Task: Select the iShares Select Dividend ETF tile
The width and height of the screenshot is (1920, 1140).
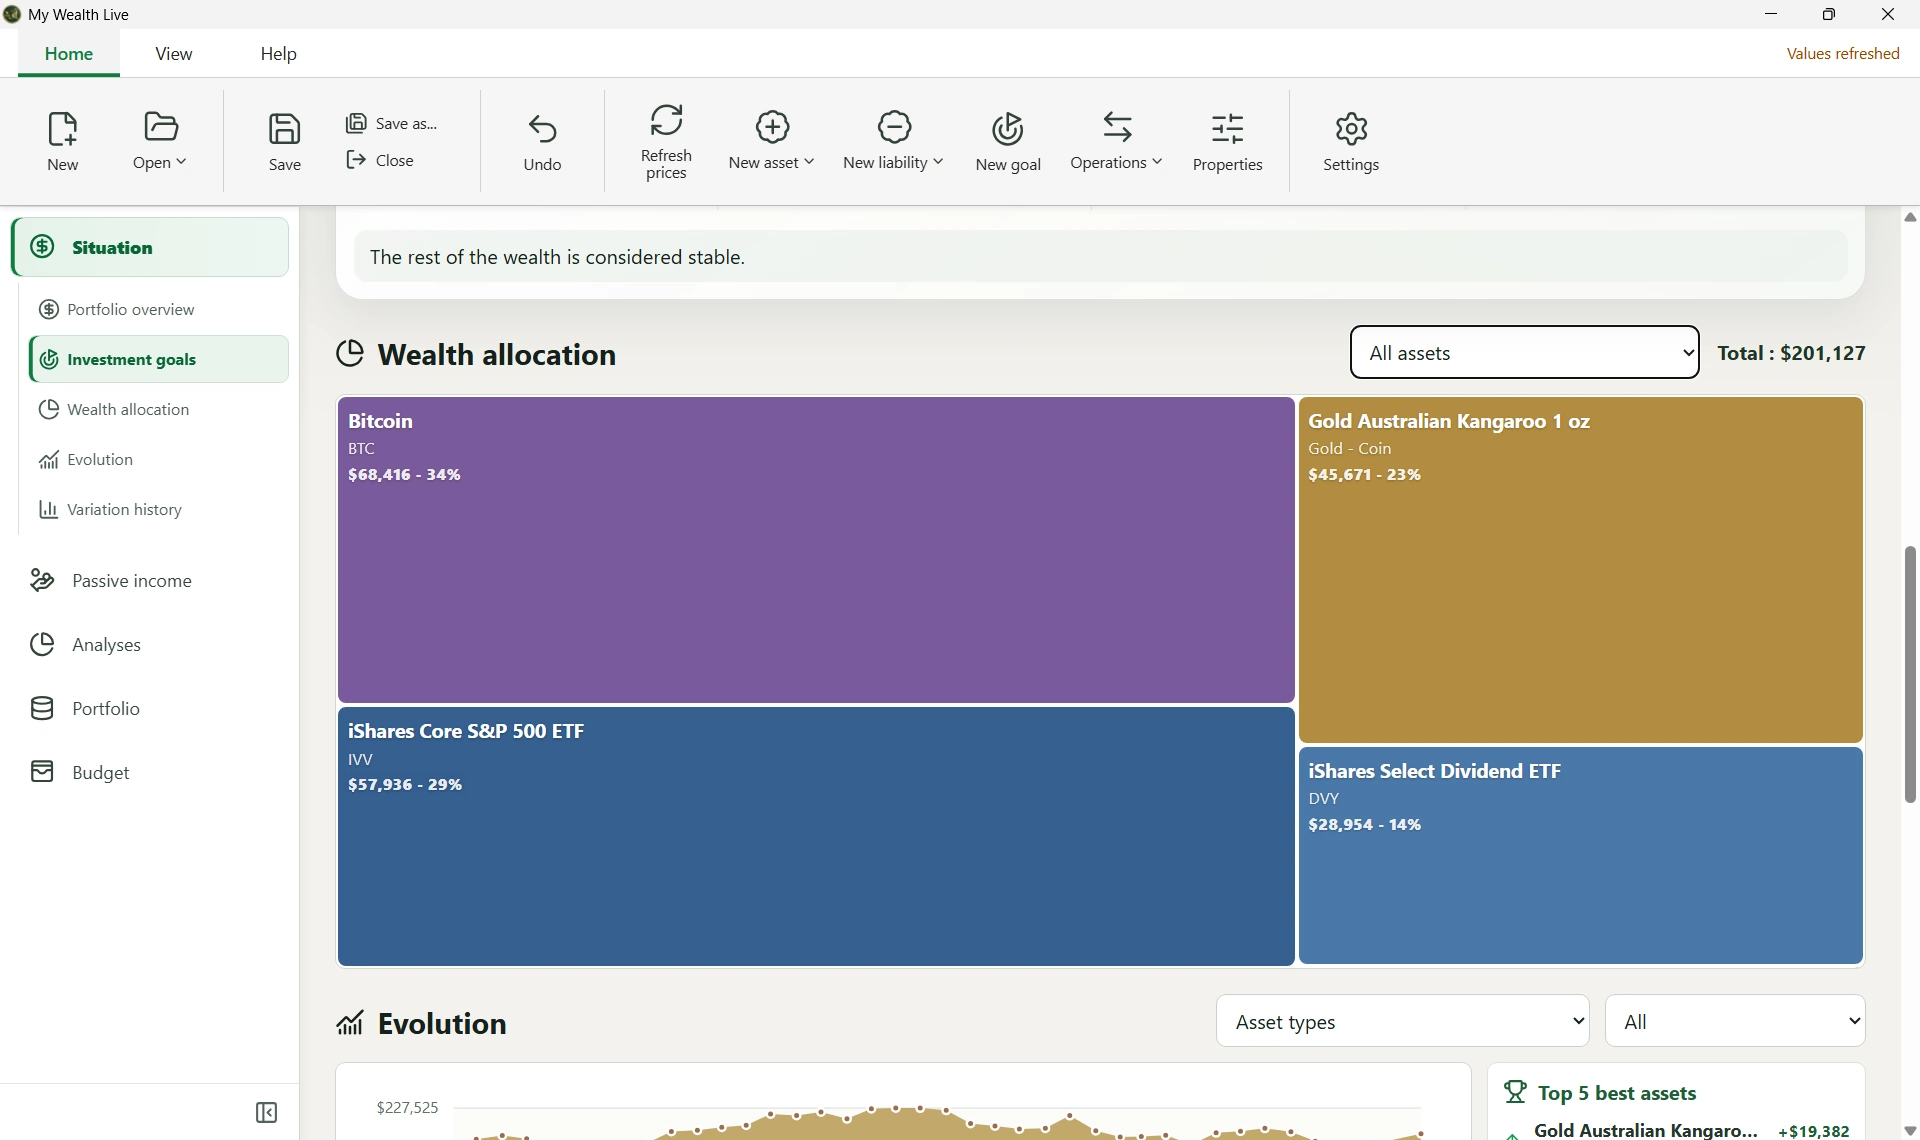Action: 1580,856
